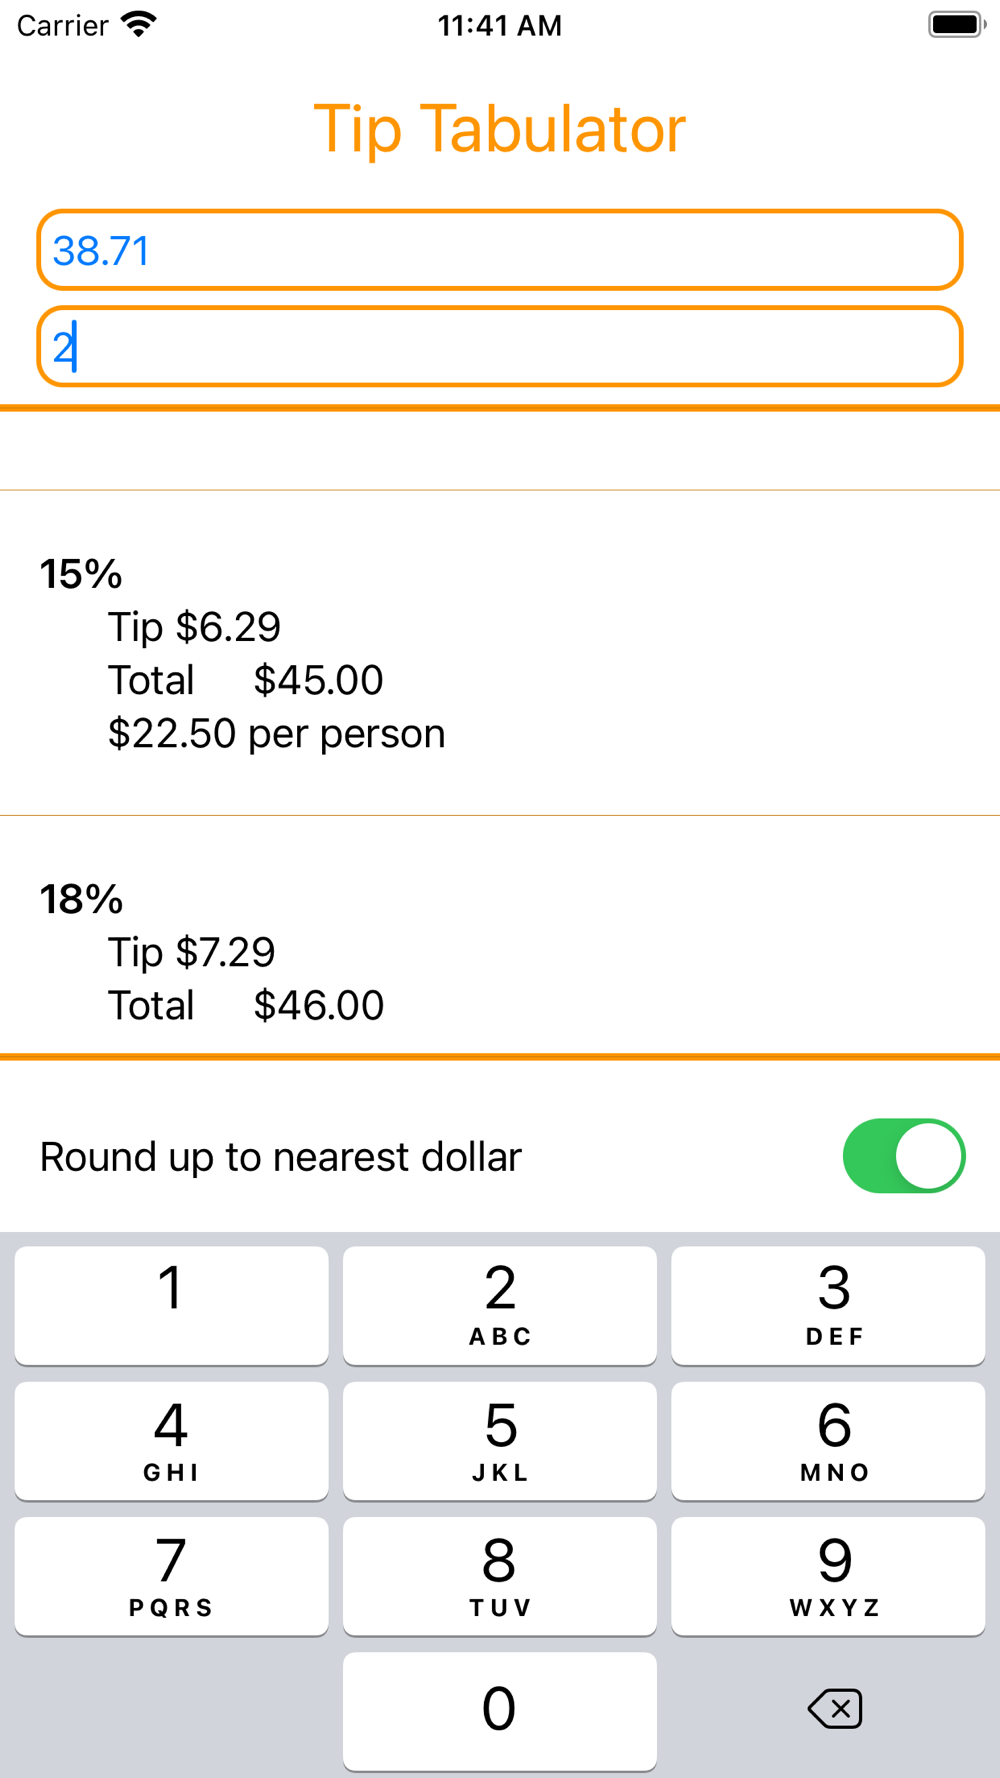Viewport: 1000px width, 1778px height.
Task: Tap the number of people field
Action: pyautogui.click(x=500, y=347)
